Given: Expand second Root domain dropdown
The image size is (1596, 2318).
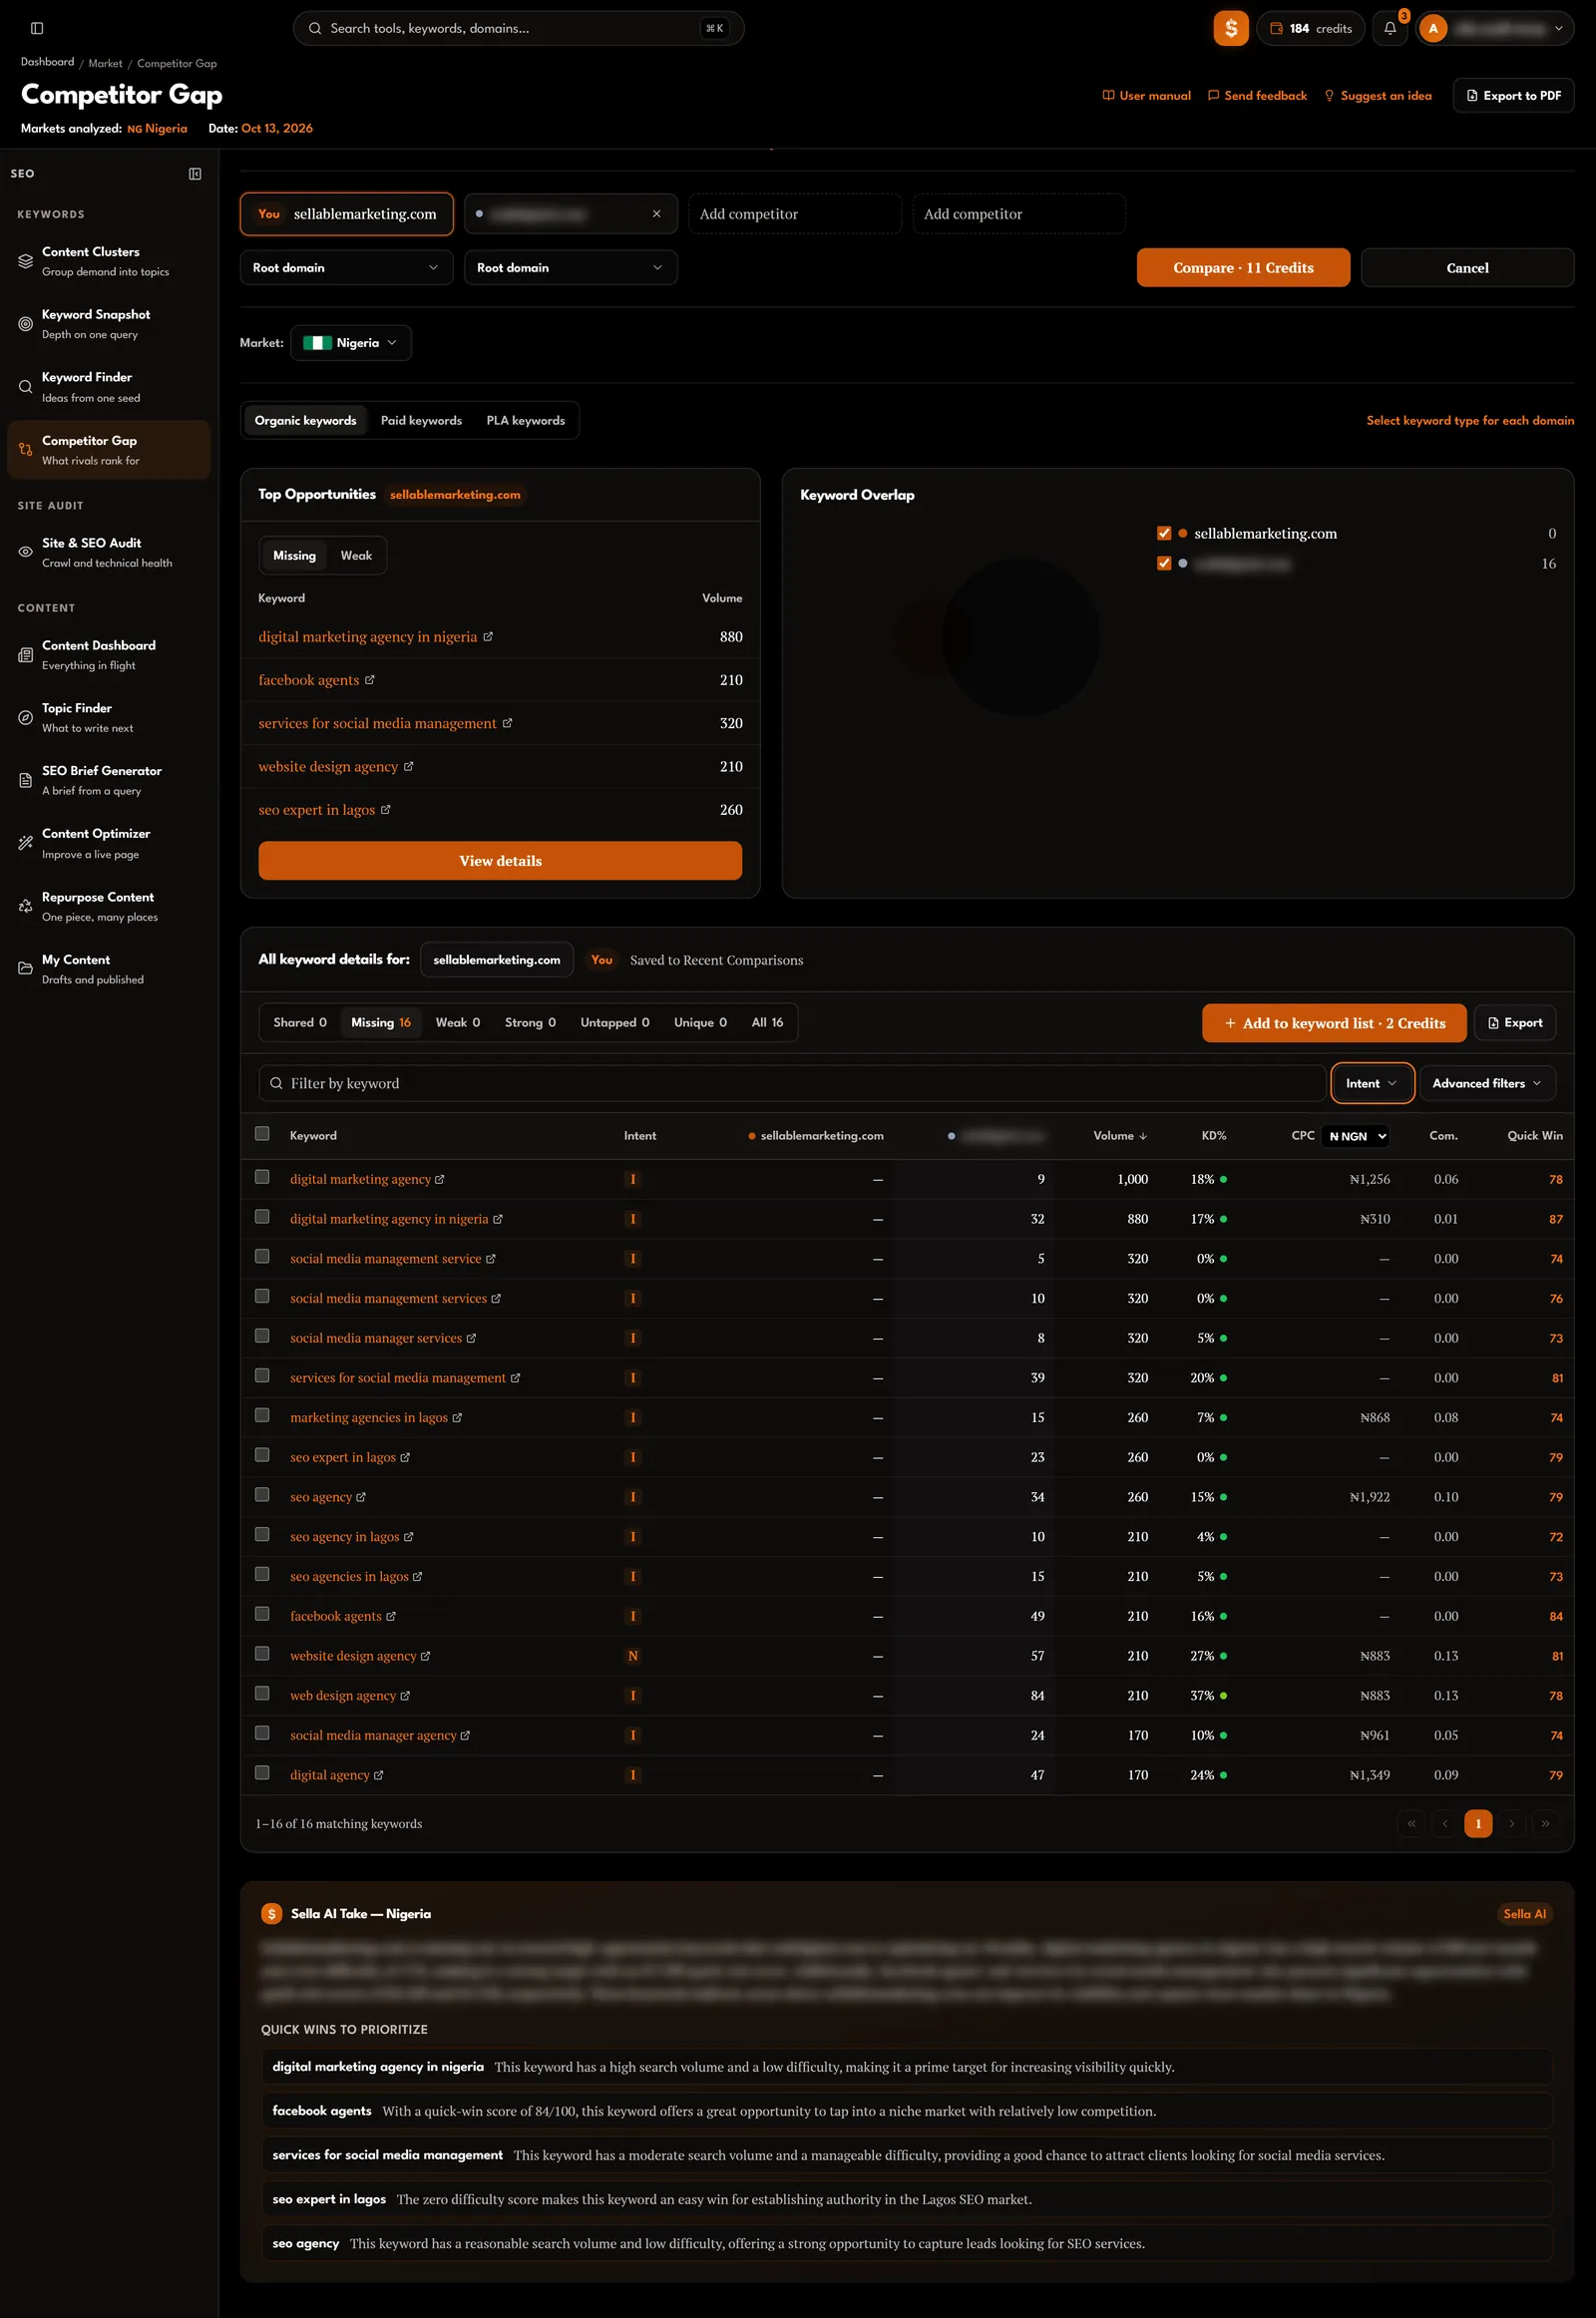Looking at the screenshot, I should click(570, 267).
